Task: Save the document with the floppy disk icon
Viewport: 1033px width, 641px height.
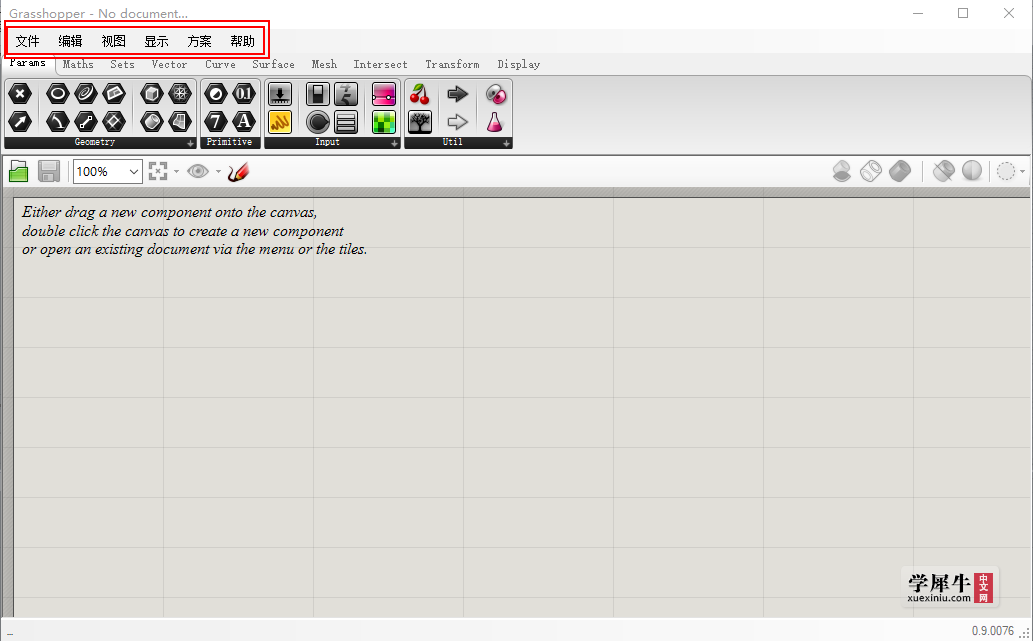Action: [x=49, y=171]
